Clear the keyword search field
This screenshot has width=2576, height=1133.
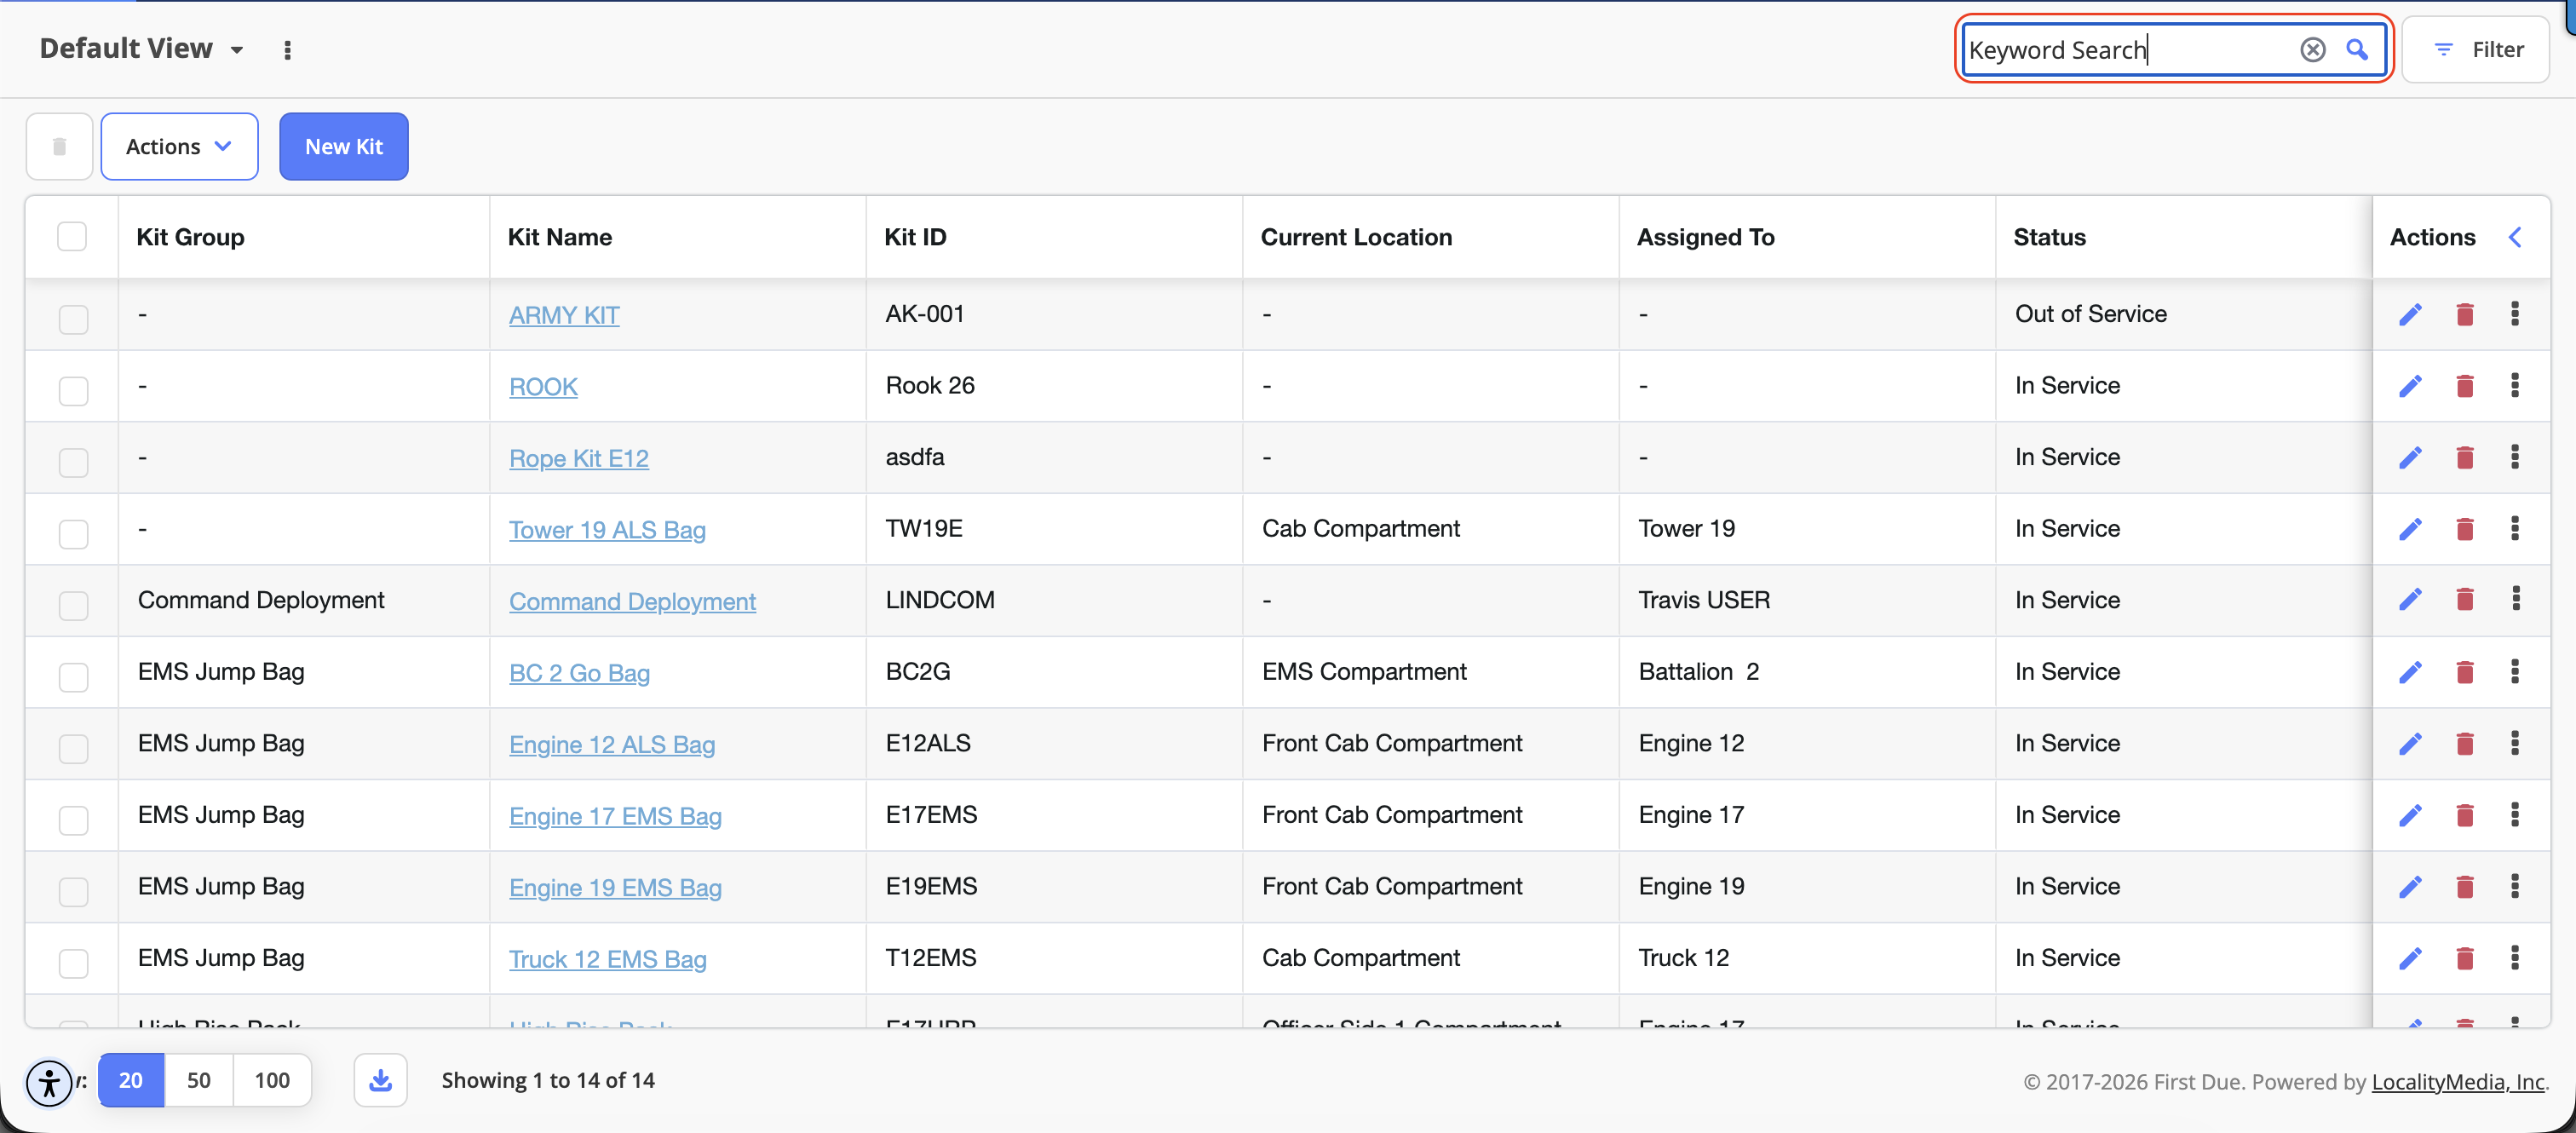2312,50
